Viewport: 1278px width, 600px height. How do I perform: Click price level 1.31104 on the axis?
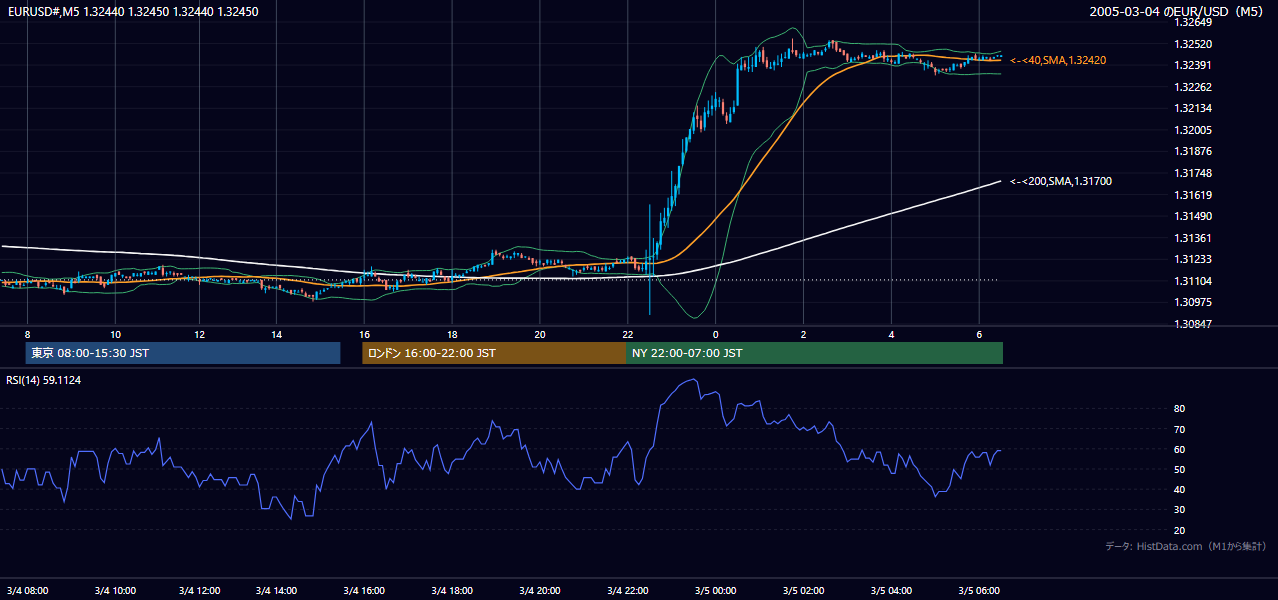(1193, 281)
